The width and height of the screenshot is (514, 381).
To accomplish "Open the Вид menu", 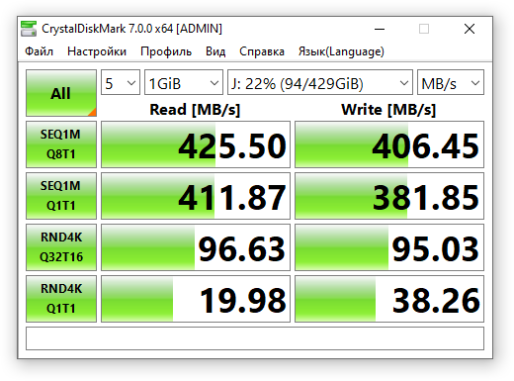I will (215, 52).
